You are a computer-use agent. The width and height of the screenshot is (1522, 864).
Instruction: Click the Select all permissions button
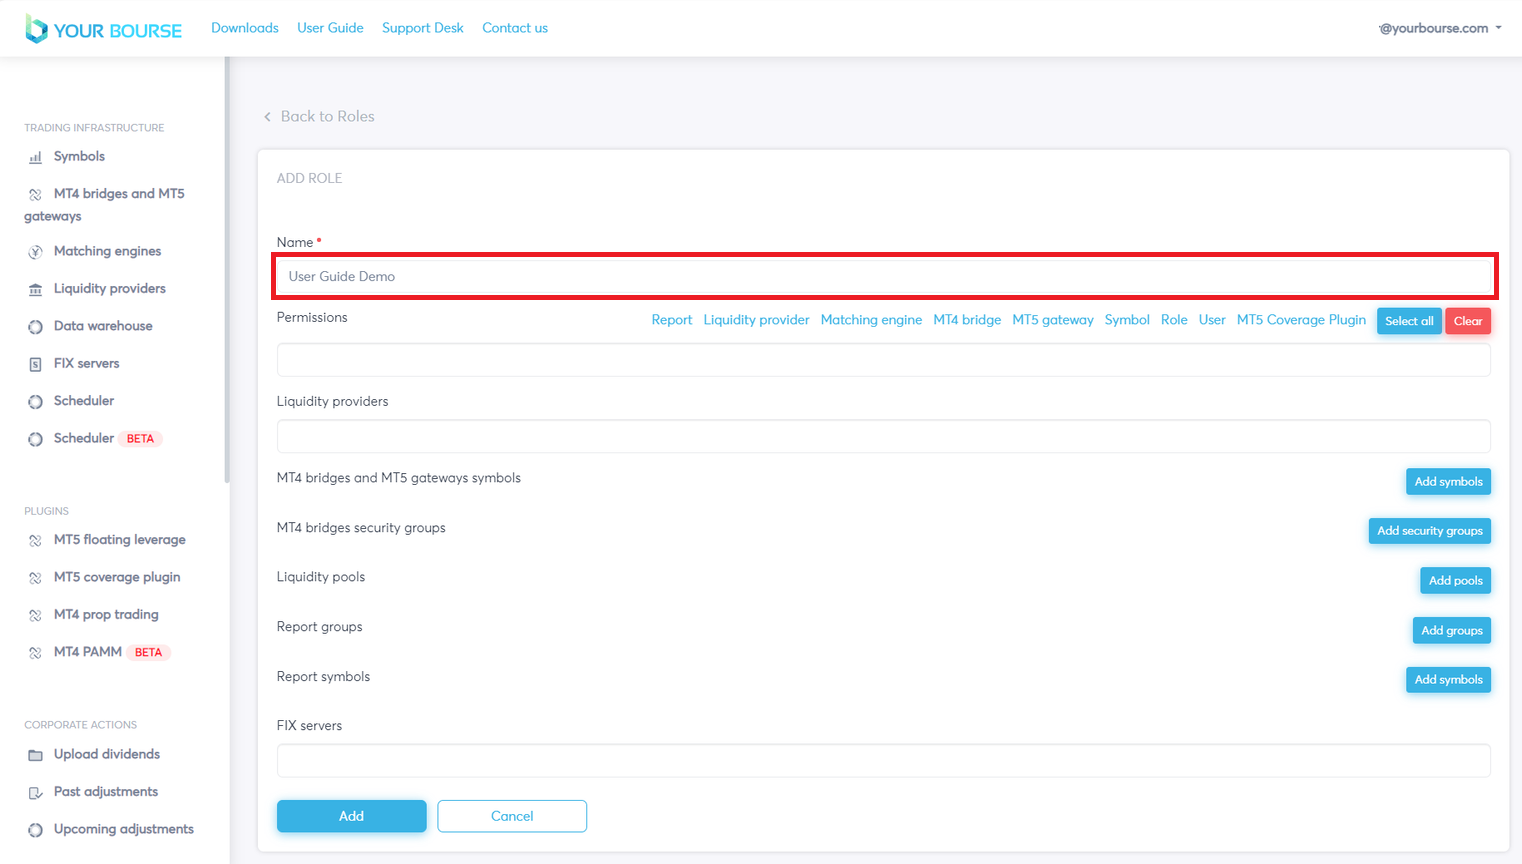coord(1409,321)
